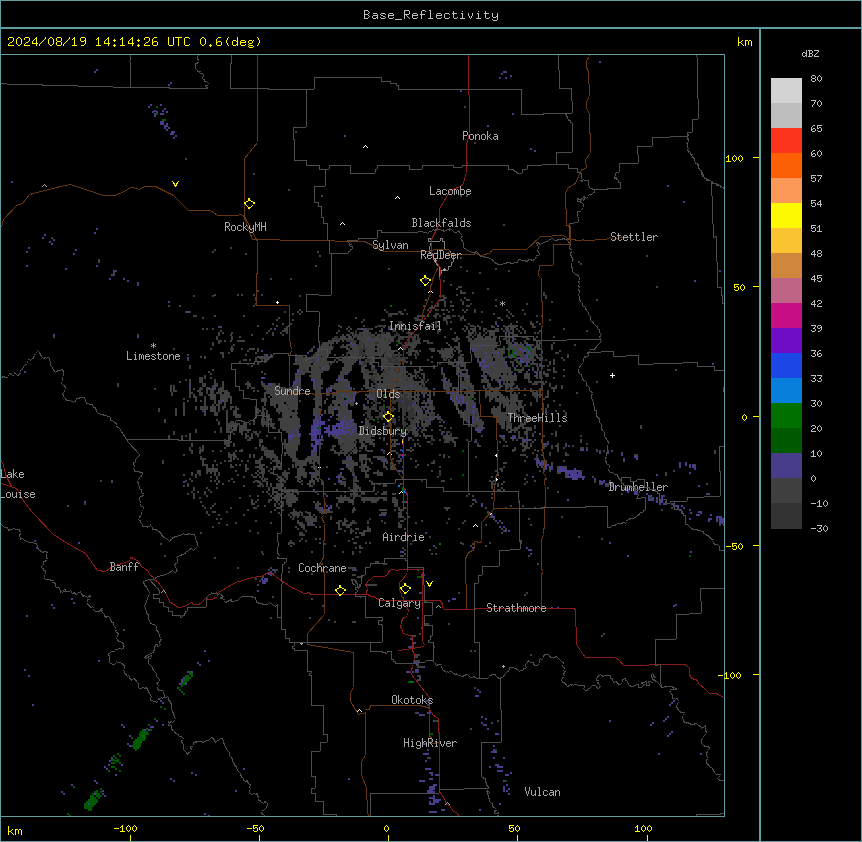
Task: Click the Limestone label
Action: pos(153,356)
